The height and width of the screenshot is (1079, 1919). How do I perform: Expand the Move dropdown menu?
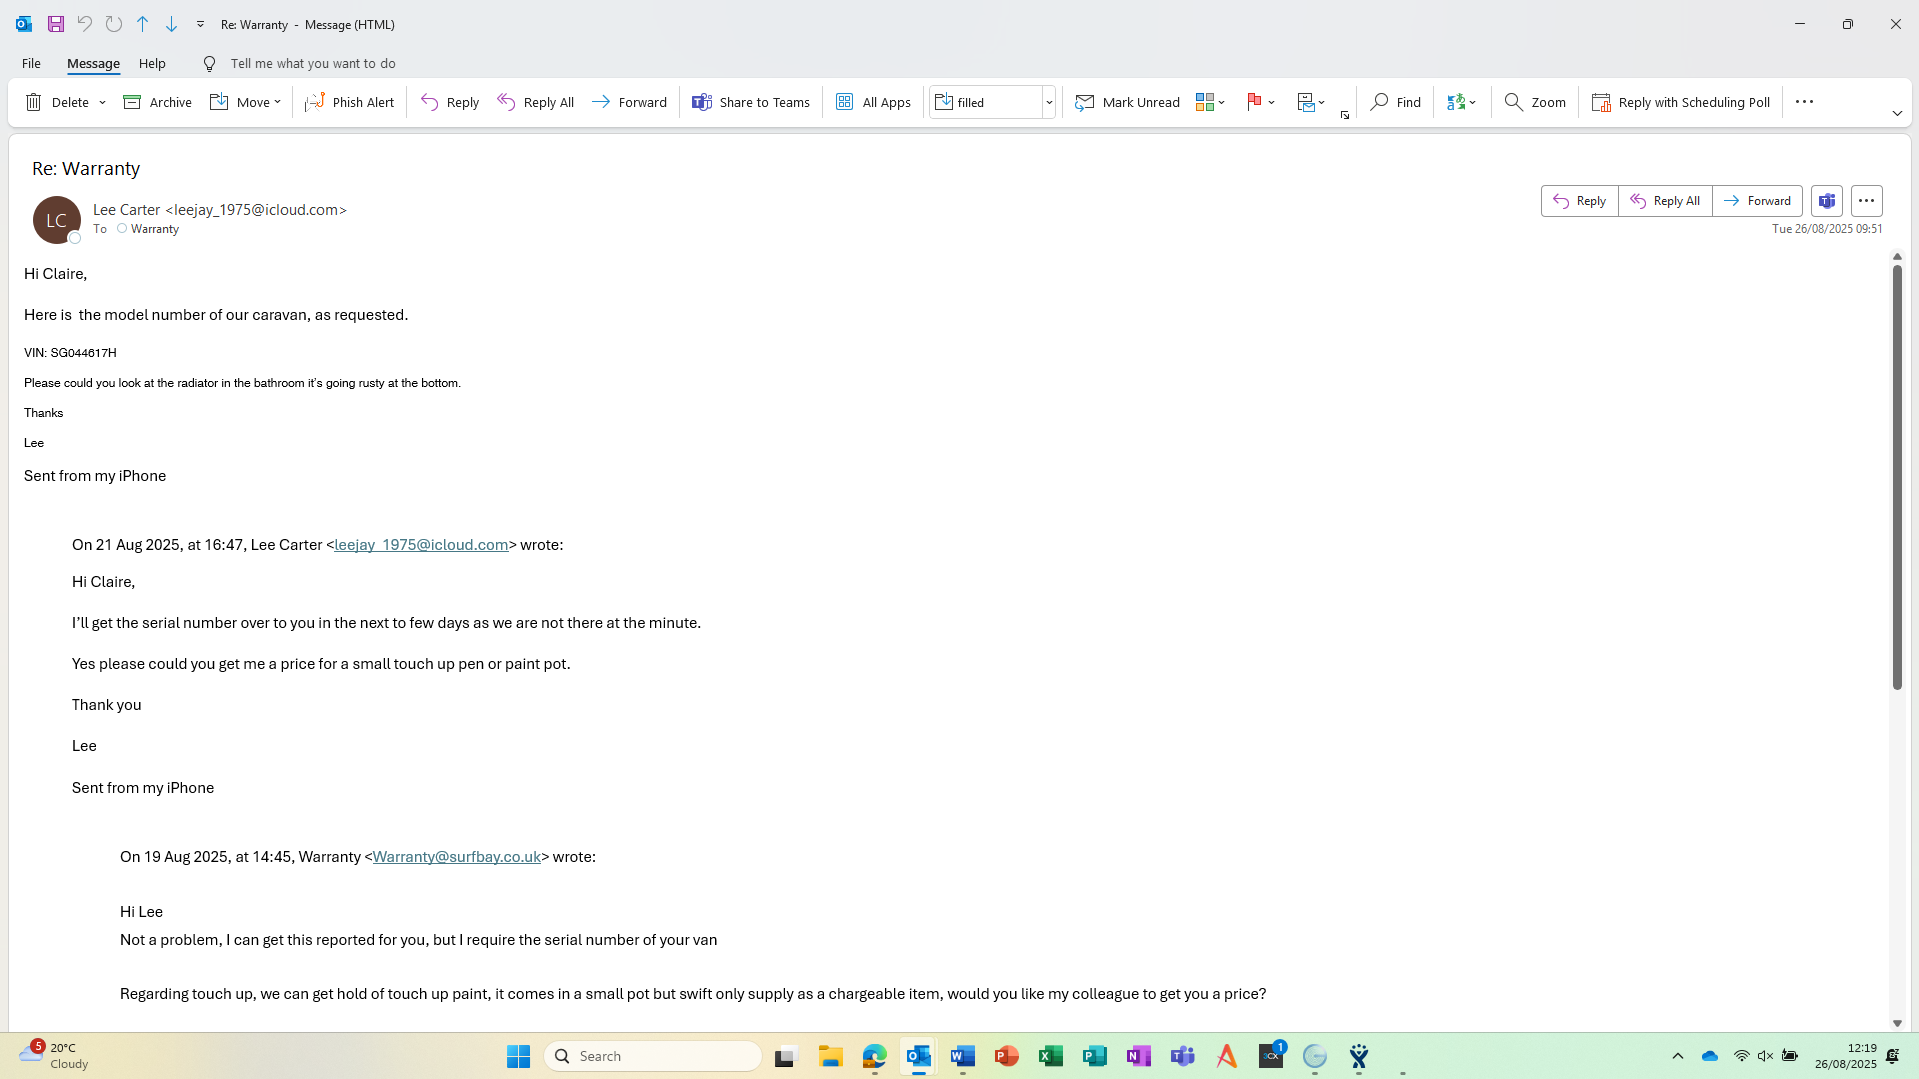[x=277, y=102]
